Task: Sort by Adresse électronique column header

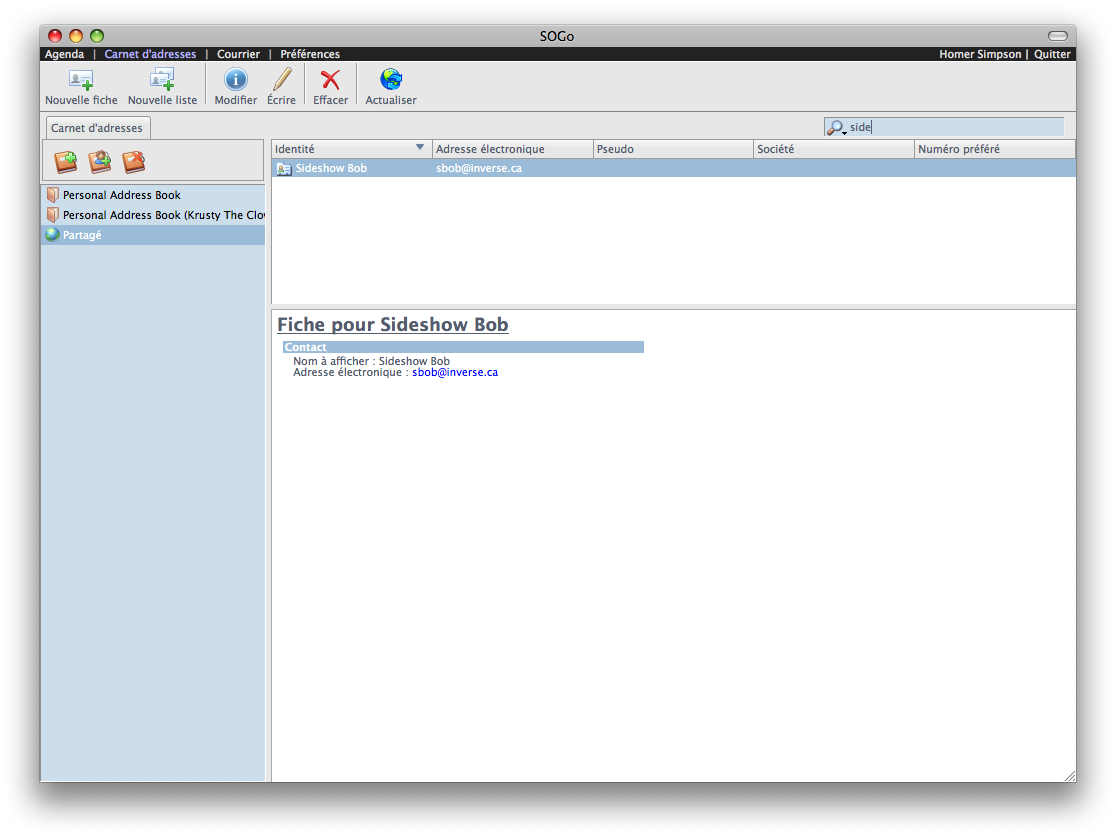Action: click(512, 149)
